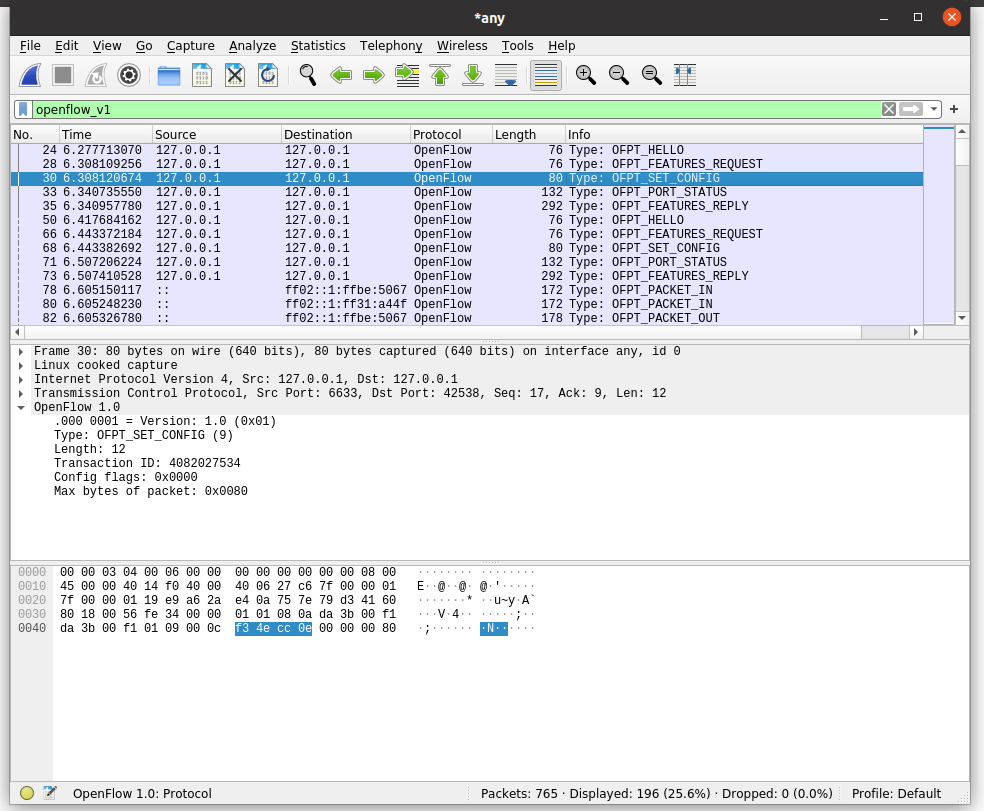Screen dimensions: 984x811
Task: Select packet 35 OFPT_FEATURES_REPLY row
Action: click(467, 206)
